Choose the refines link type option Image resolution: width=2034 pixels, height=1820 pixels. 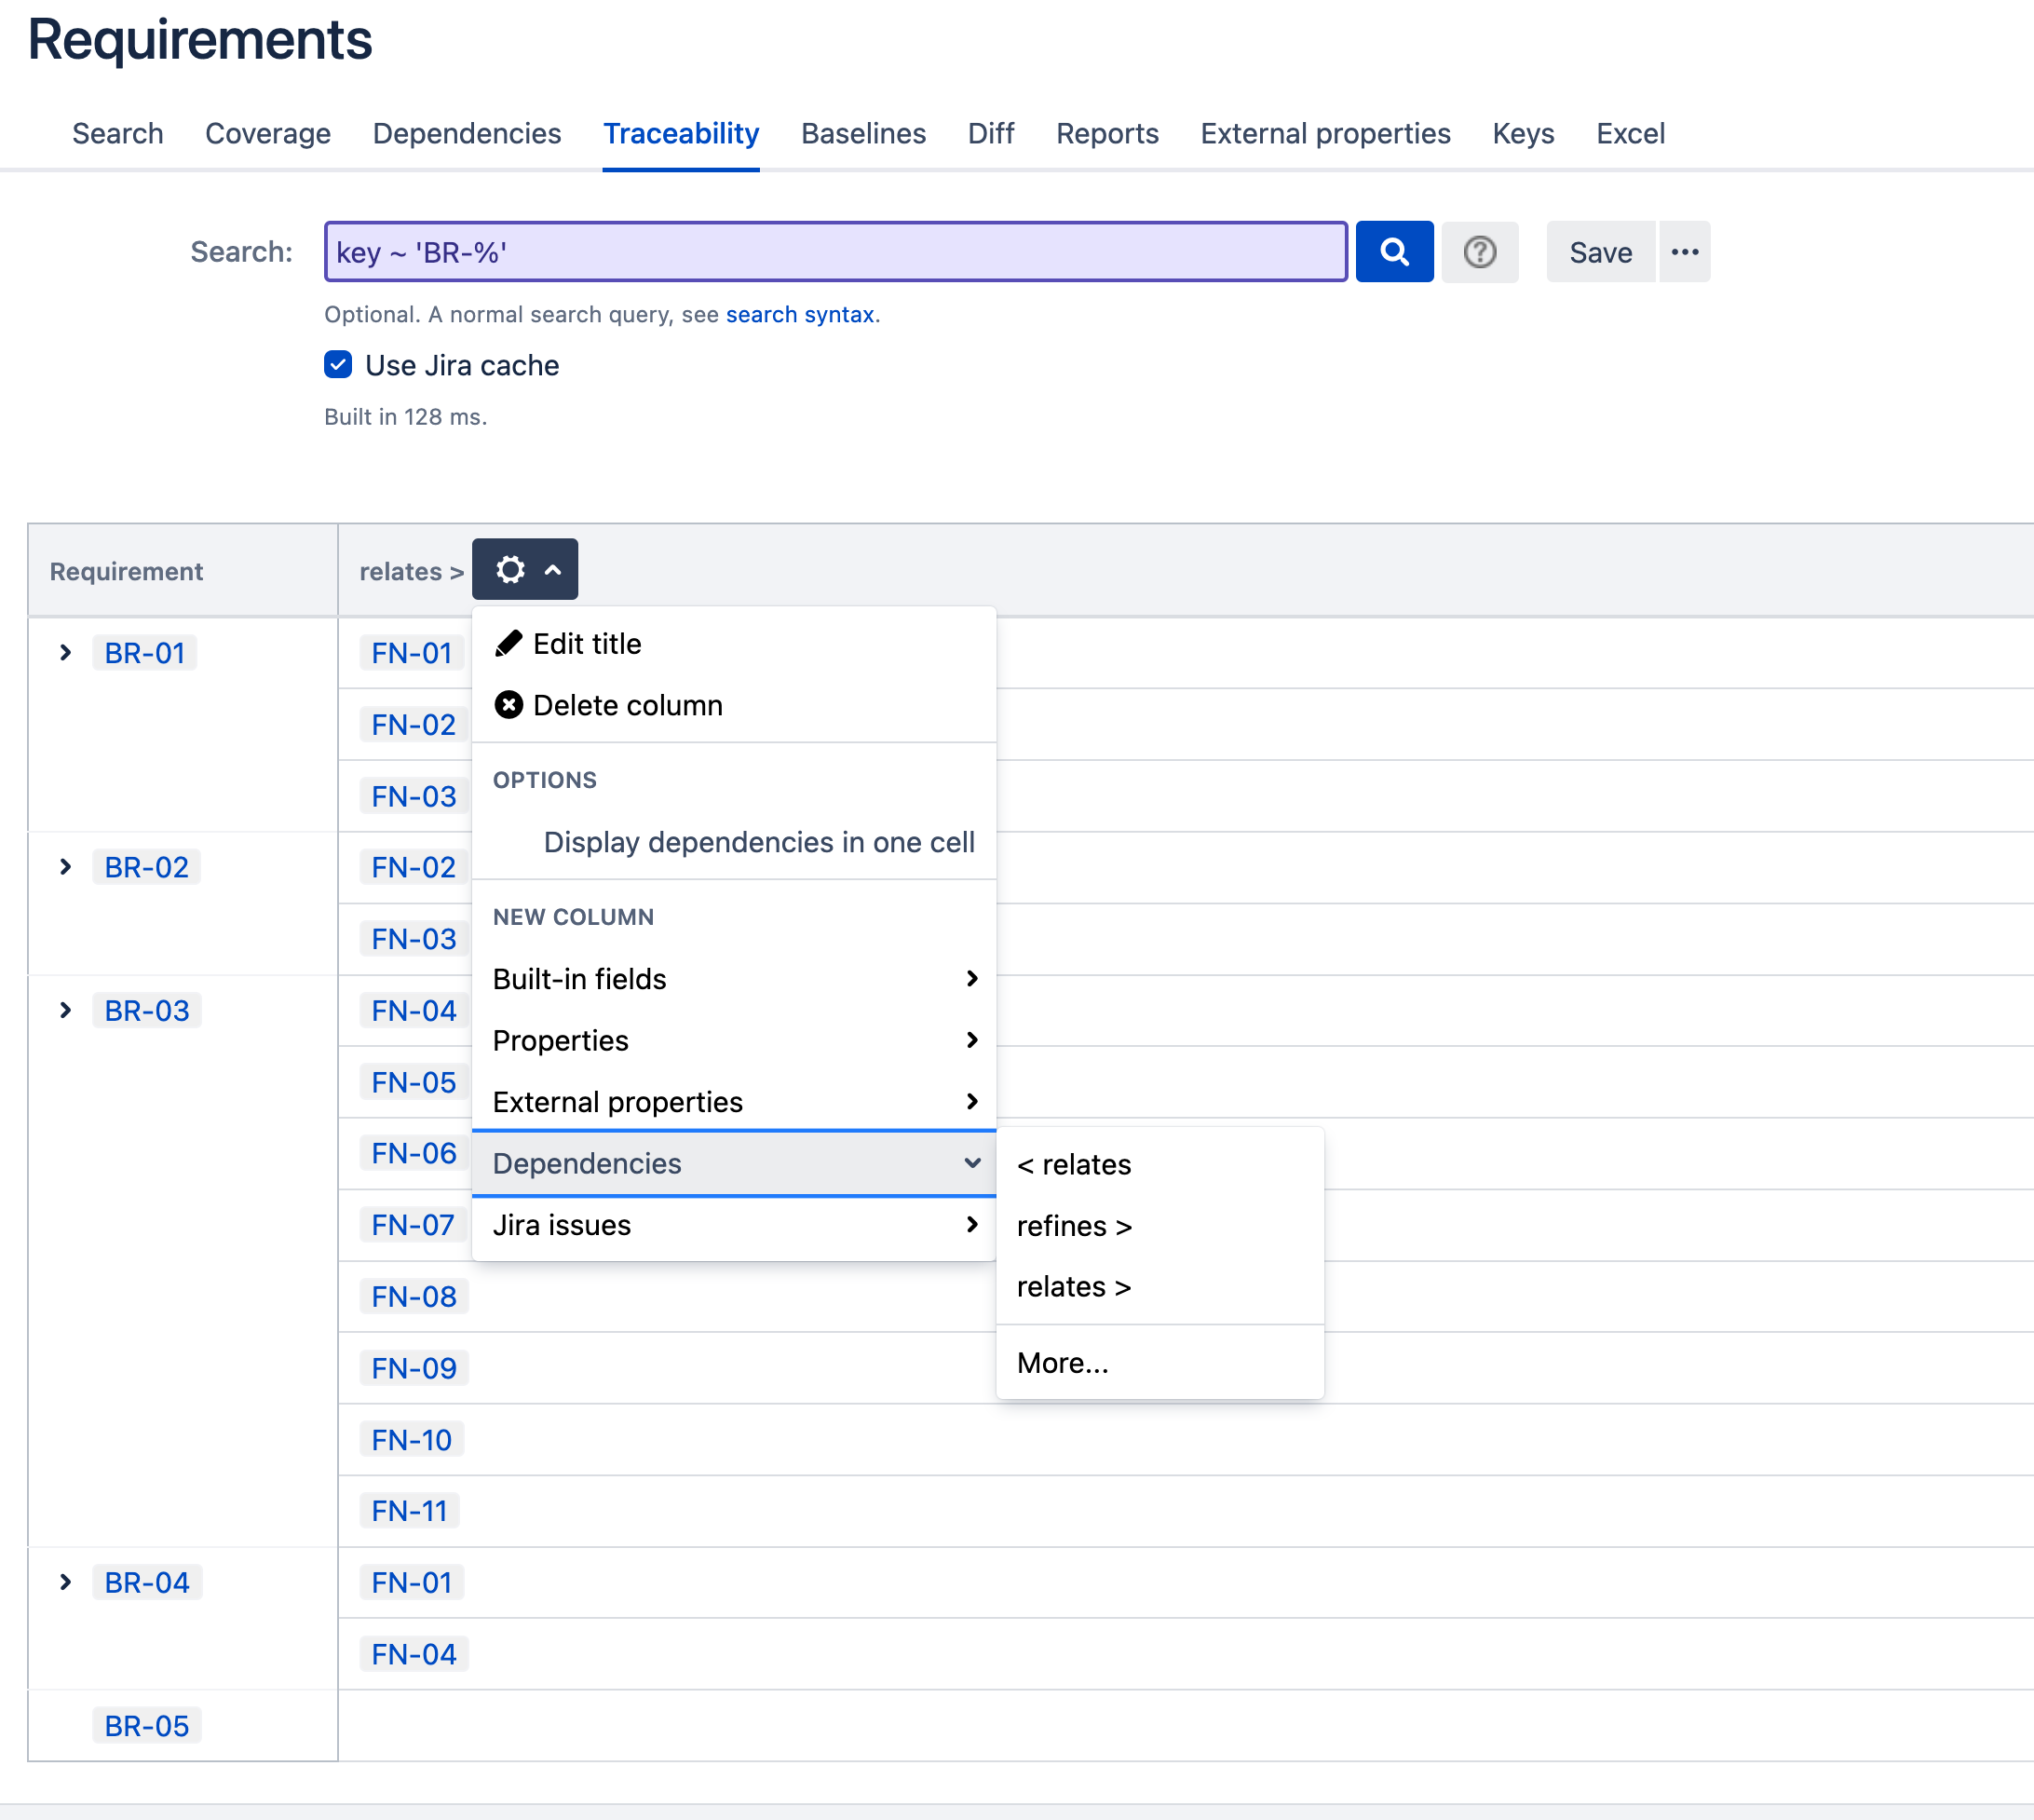[1074, 1226]
